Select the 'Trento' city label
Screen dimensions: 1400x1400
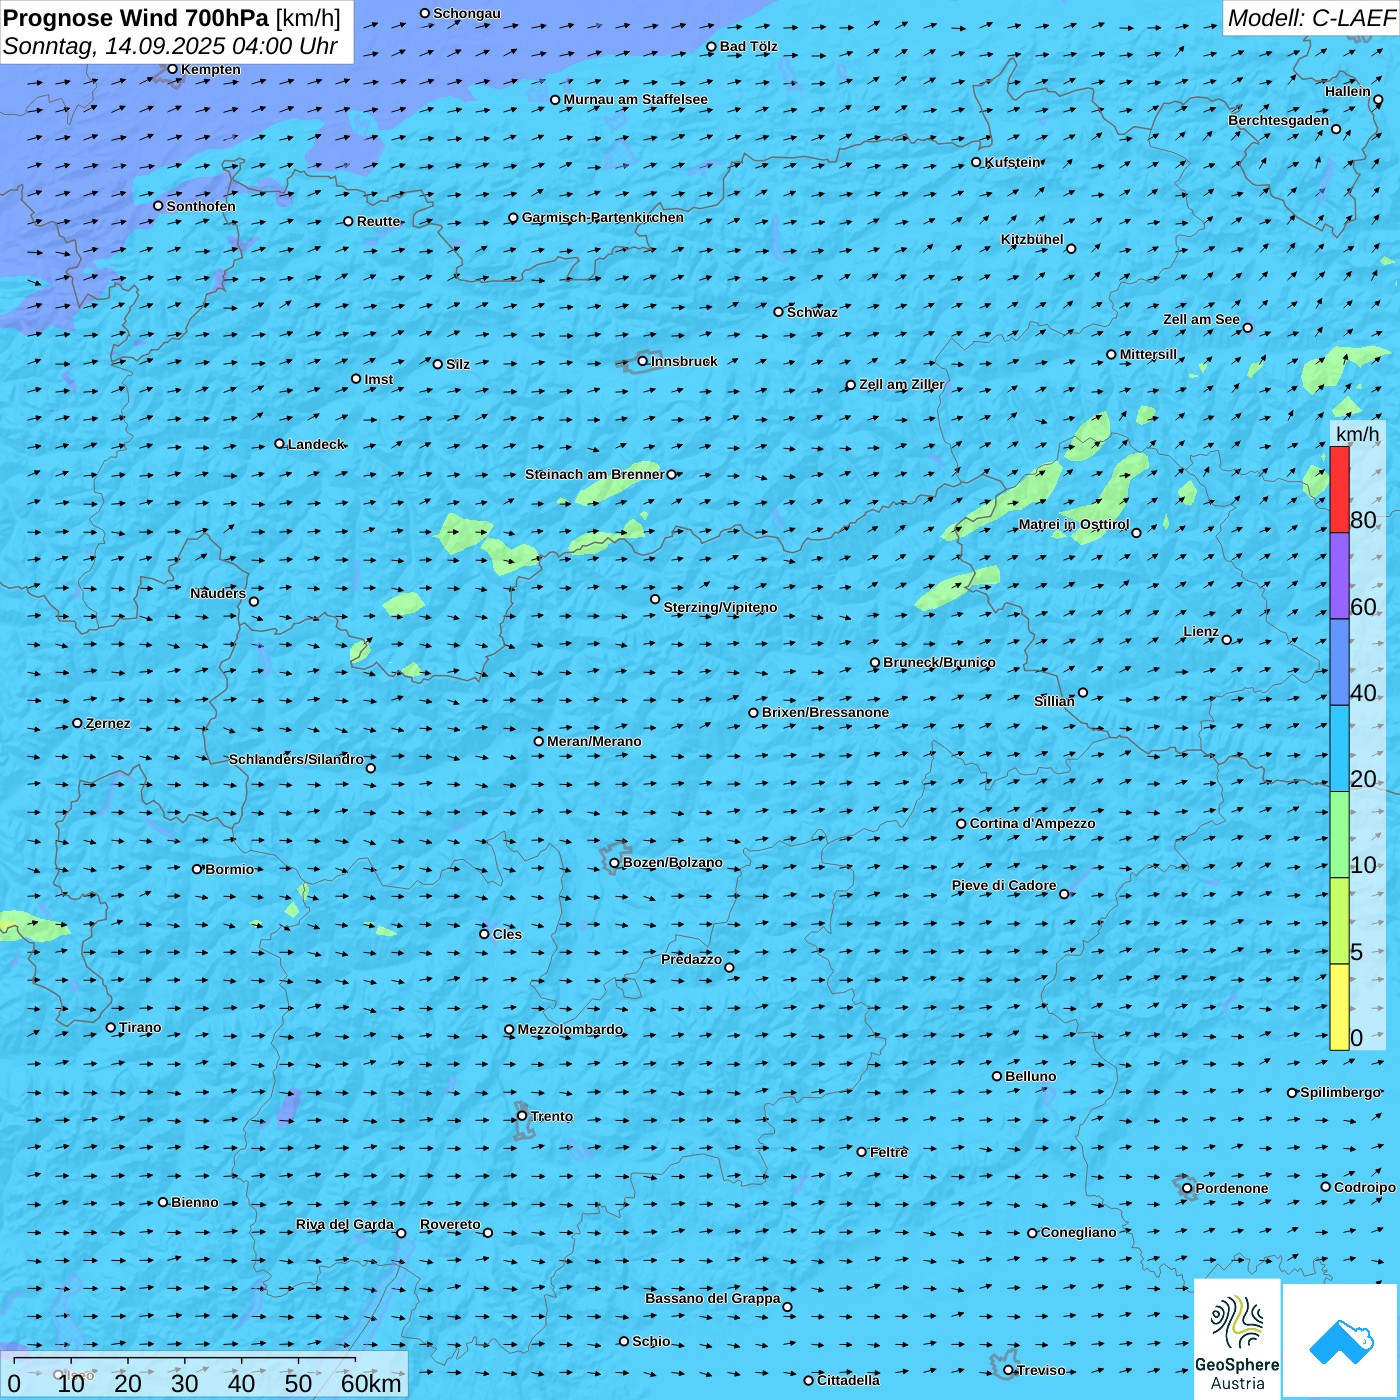(552, 1116)
